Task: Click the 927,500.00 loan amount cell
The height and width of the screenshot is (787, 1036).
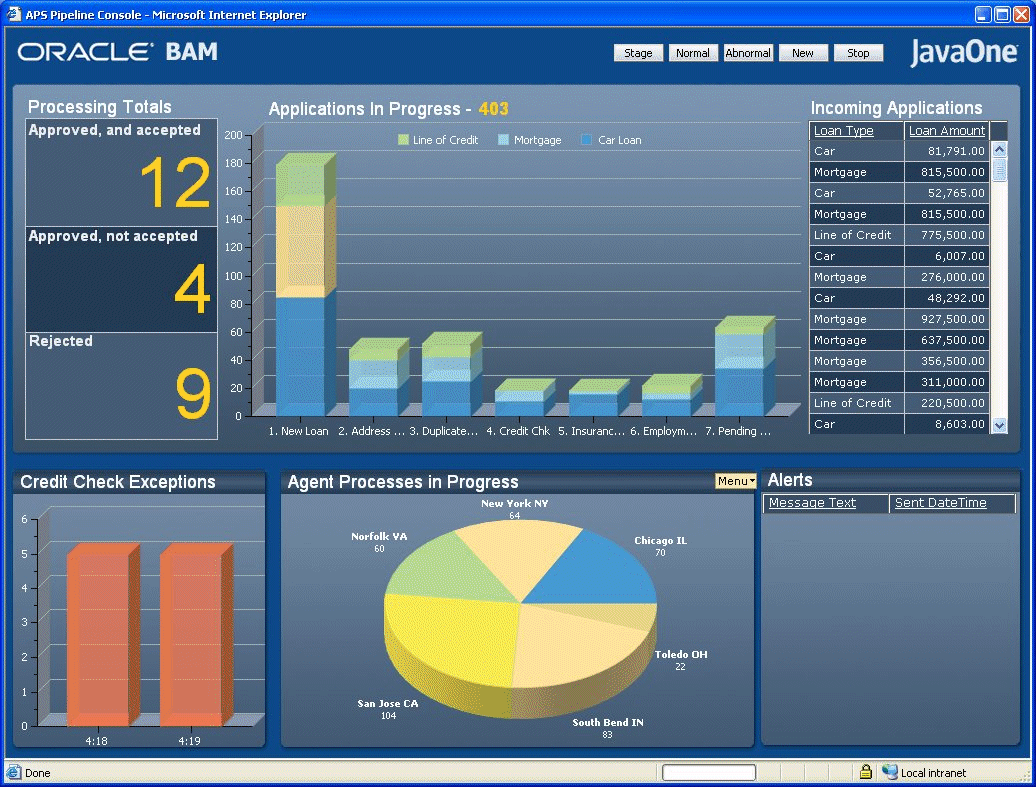Action: point(946,319)
